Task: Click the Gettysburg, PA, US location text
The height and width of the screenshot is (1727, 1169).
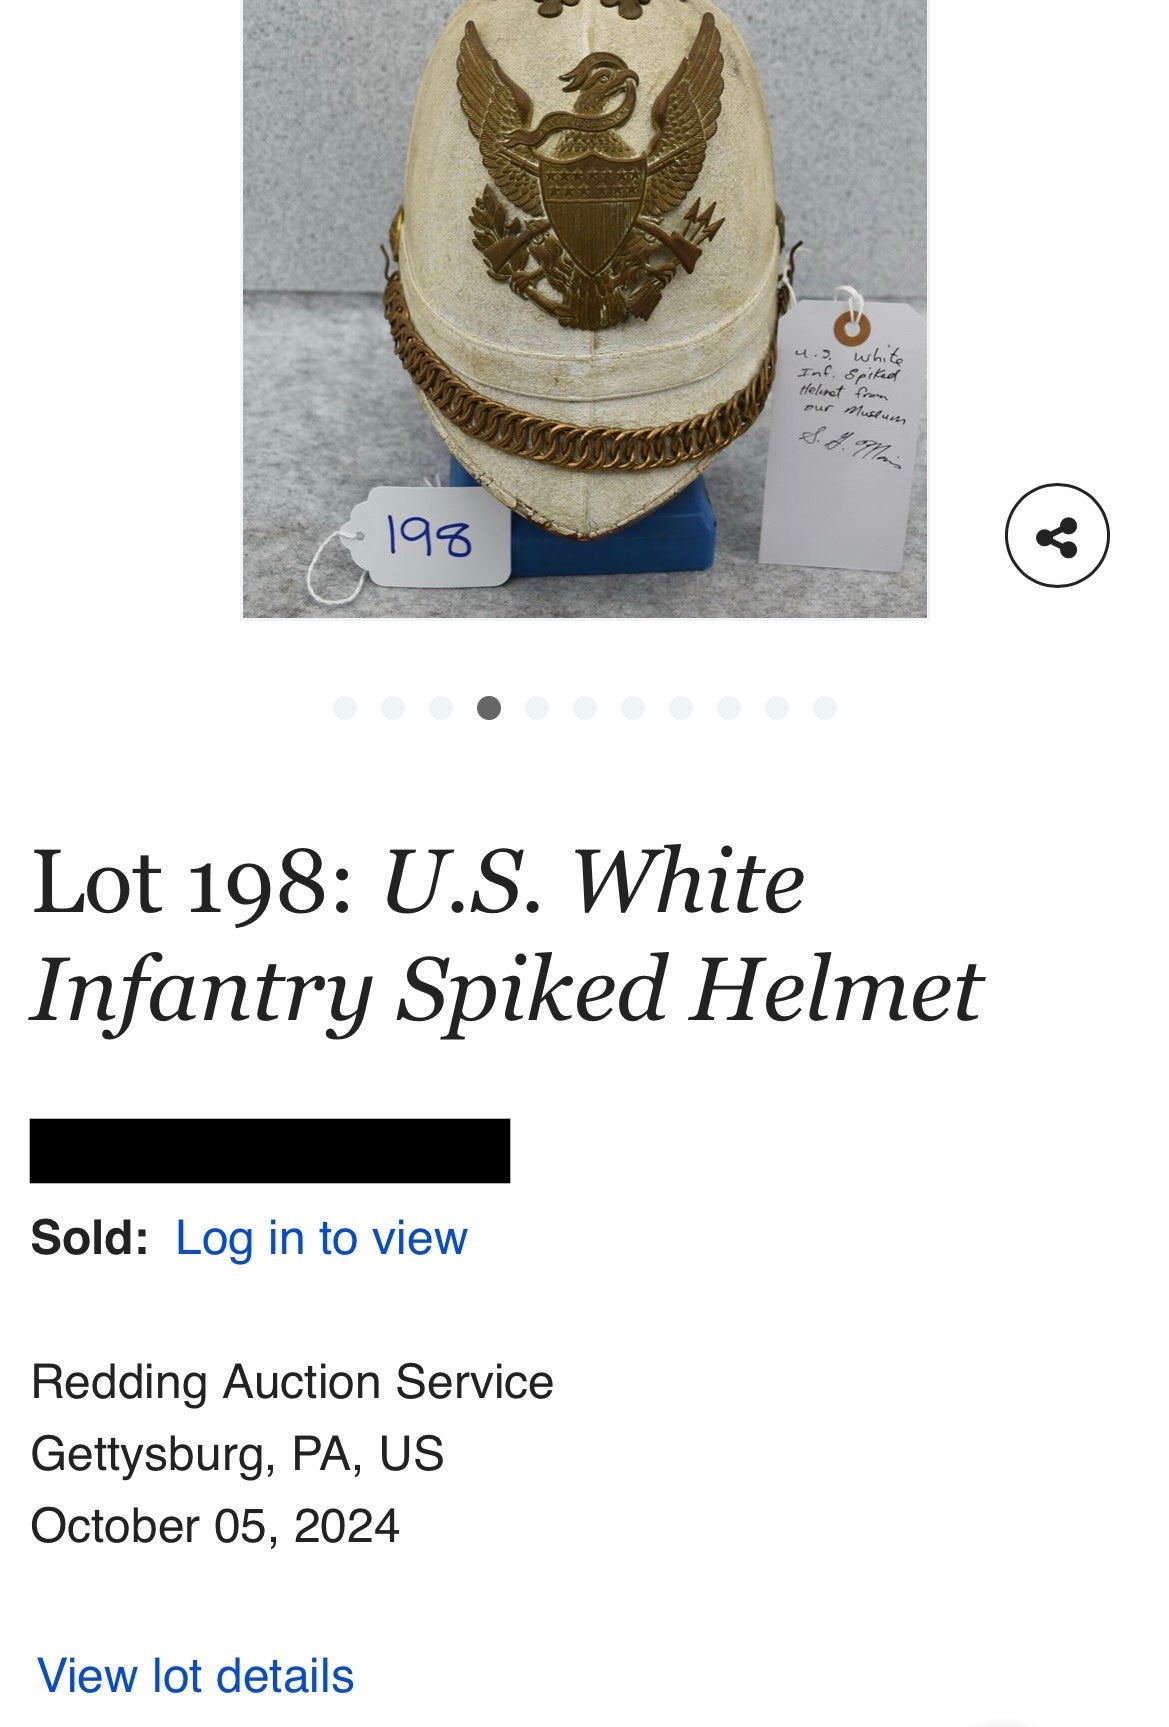Action: [237, 1454]
